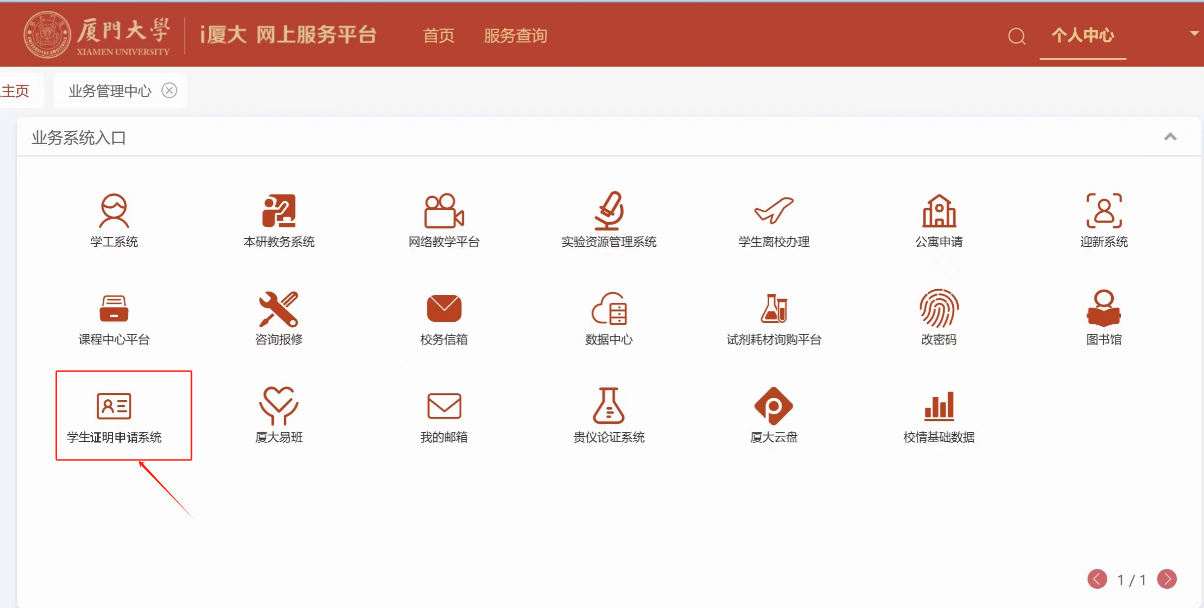Open 实验资源管理系统 microscope icon

tap(609, 211)
